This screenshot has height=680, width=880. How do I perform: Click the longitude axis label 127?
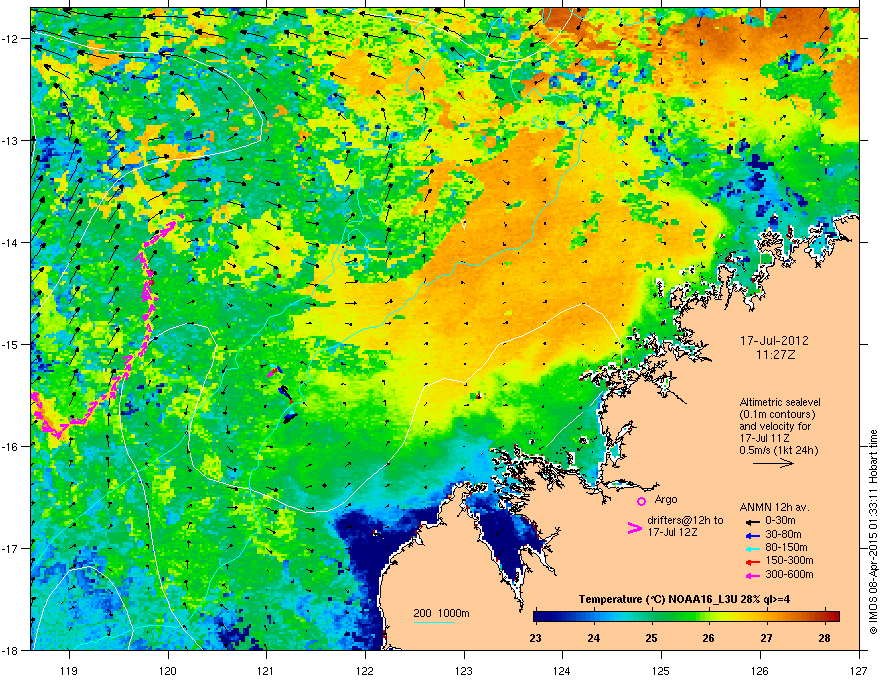point(859,670)
